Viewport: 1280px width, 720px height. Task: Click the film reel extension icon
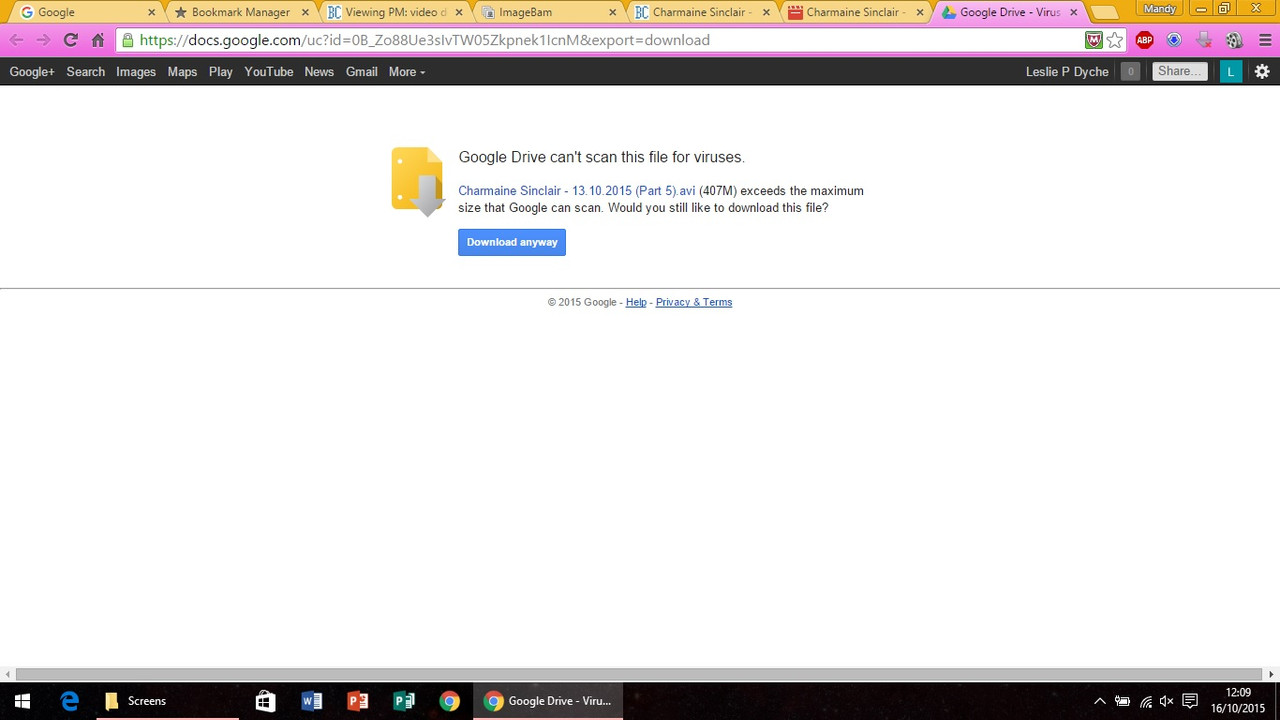coord(1234,40)
